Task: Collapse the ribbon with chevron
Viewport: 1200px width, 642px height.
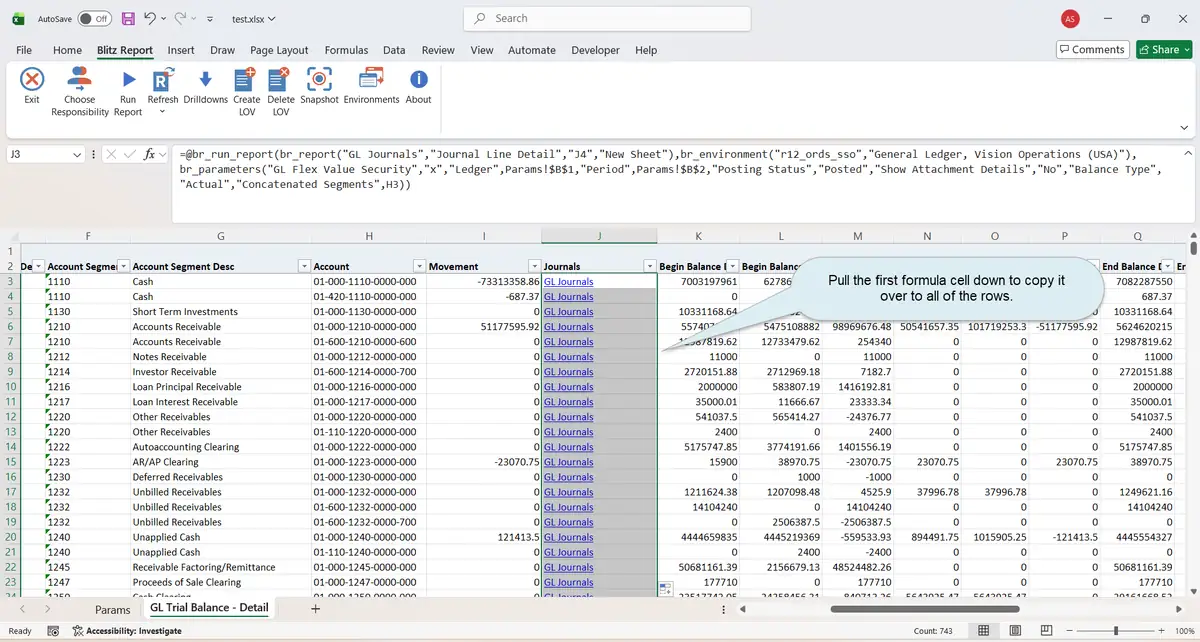Action: click(x=1185, y=128)
